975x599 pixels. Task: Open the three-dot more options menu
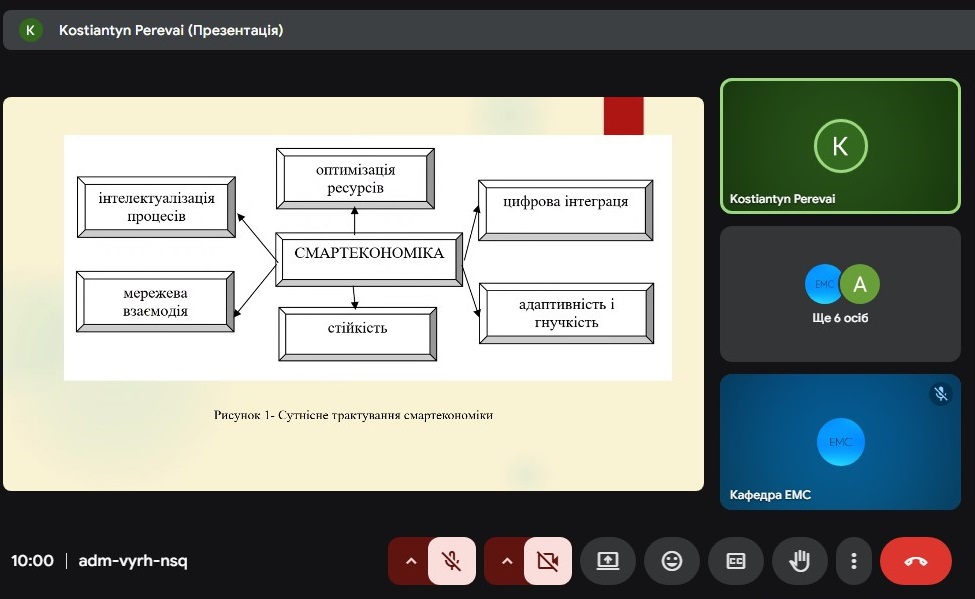(853, 561)
